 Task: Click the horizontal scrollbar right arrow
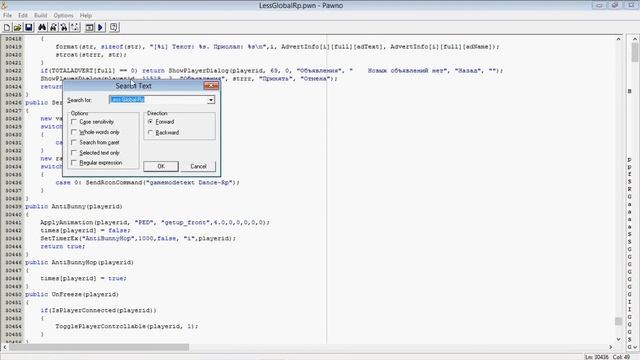click(x=611, y=347)
